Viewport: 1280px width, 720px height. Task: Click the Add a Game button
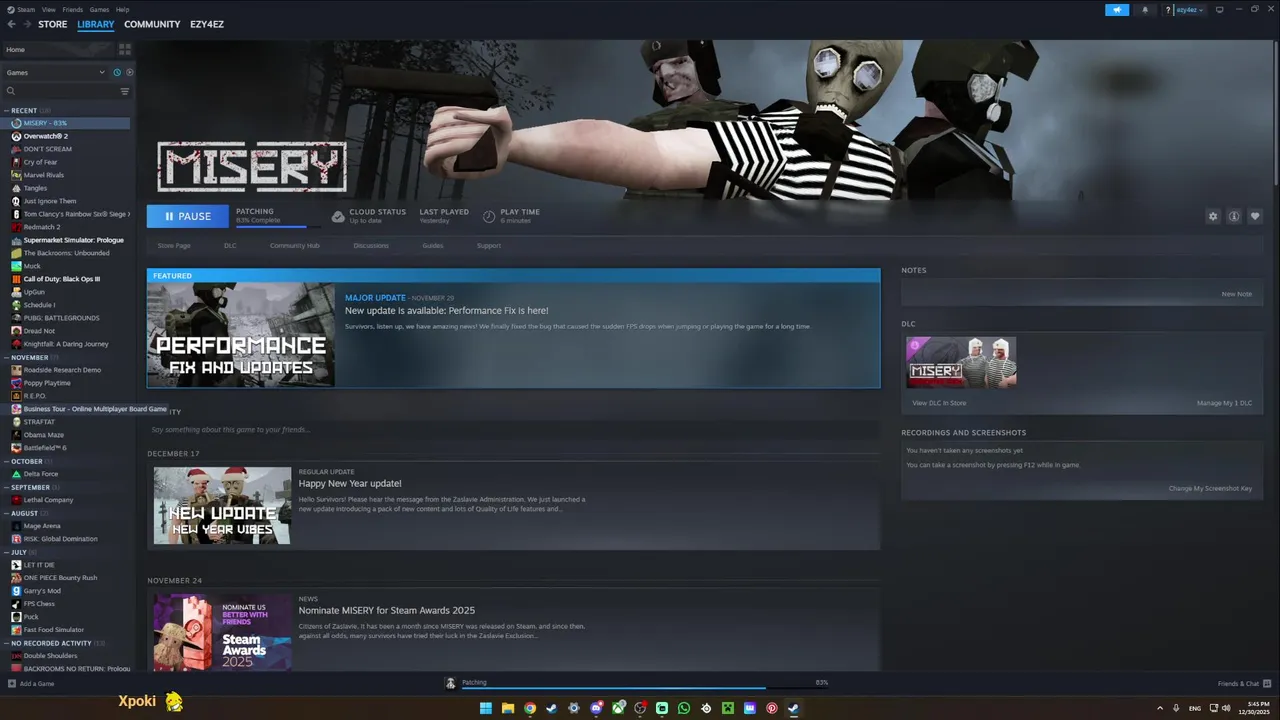(31, 684)
